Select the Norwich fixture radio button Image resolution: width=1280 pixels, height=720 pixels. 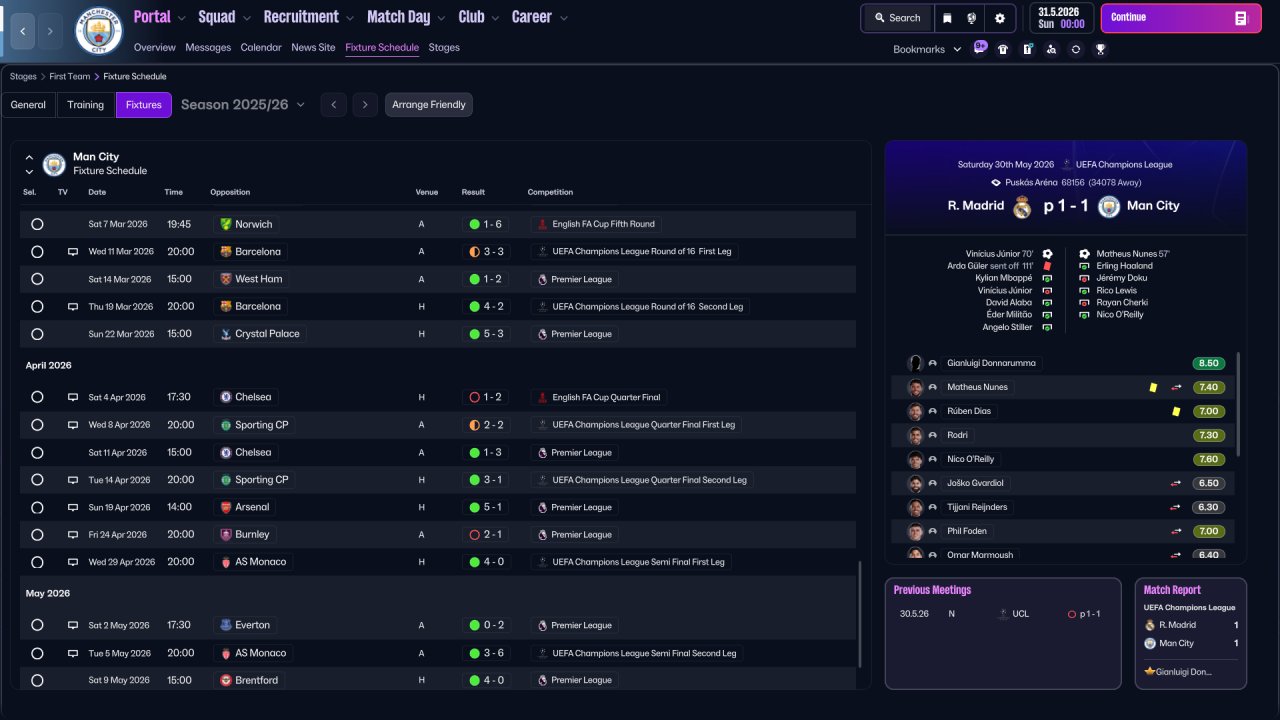point(37,224)
